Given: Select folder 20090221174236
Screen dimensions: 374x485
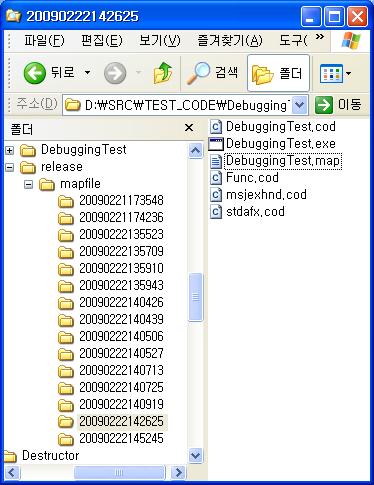Looking at the screenshot, I should tap(121, 217).
